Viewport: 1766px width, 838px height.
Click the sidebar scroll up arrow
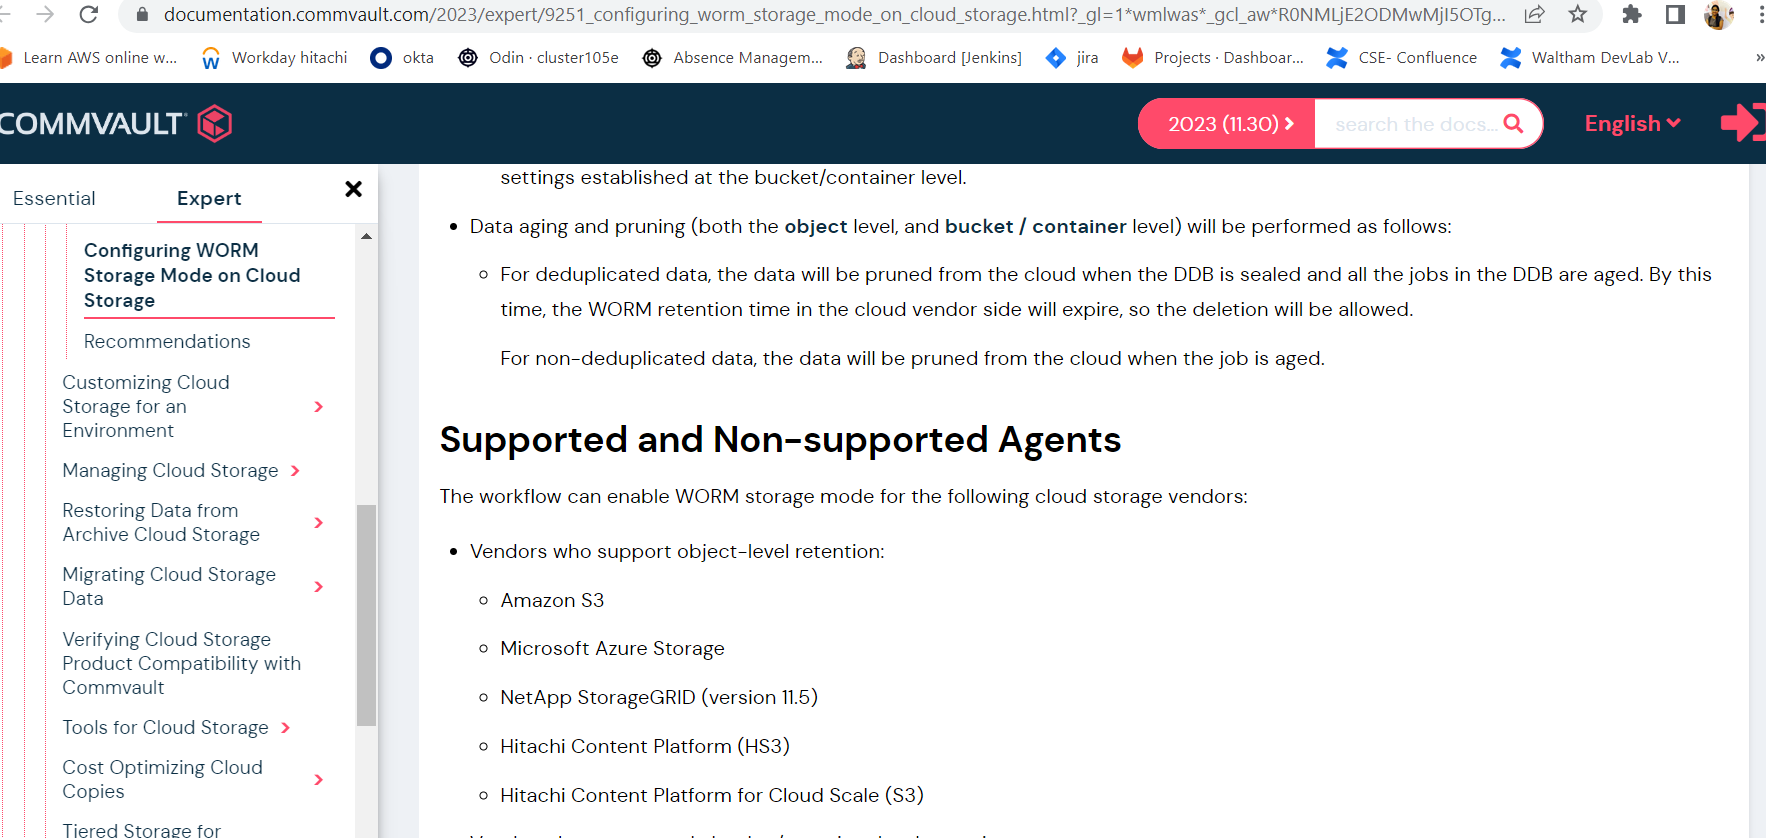point(366,236)
